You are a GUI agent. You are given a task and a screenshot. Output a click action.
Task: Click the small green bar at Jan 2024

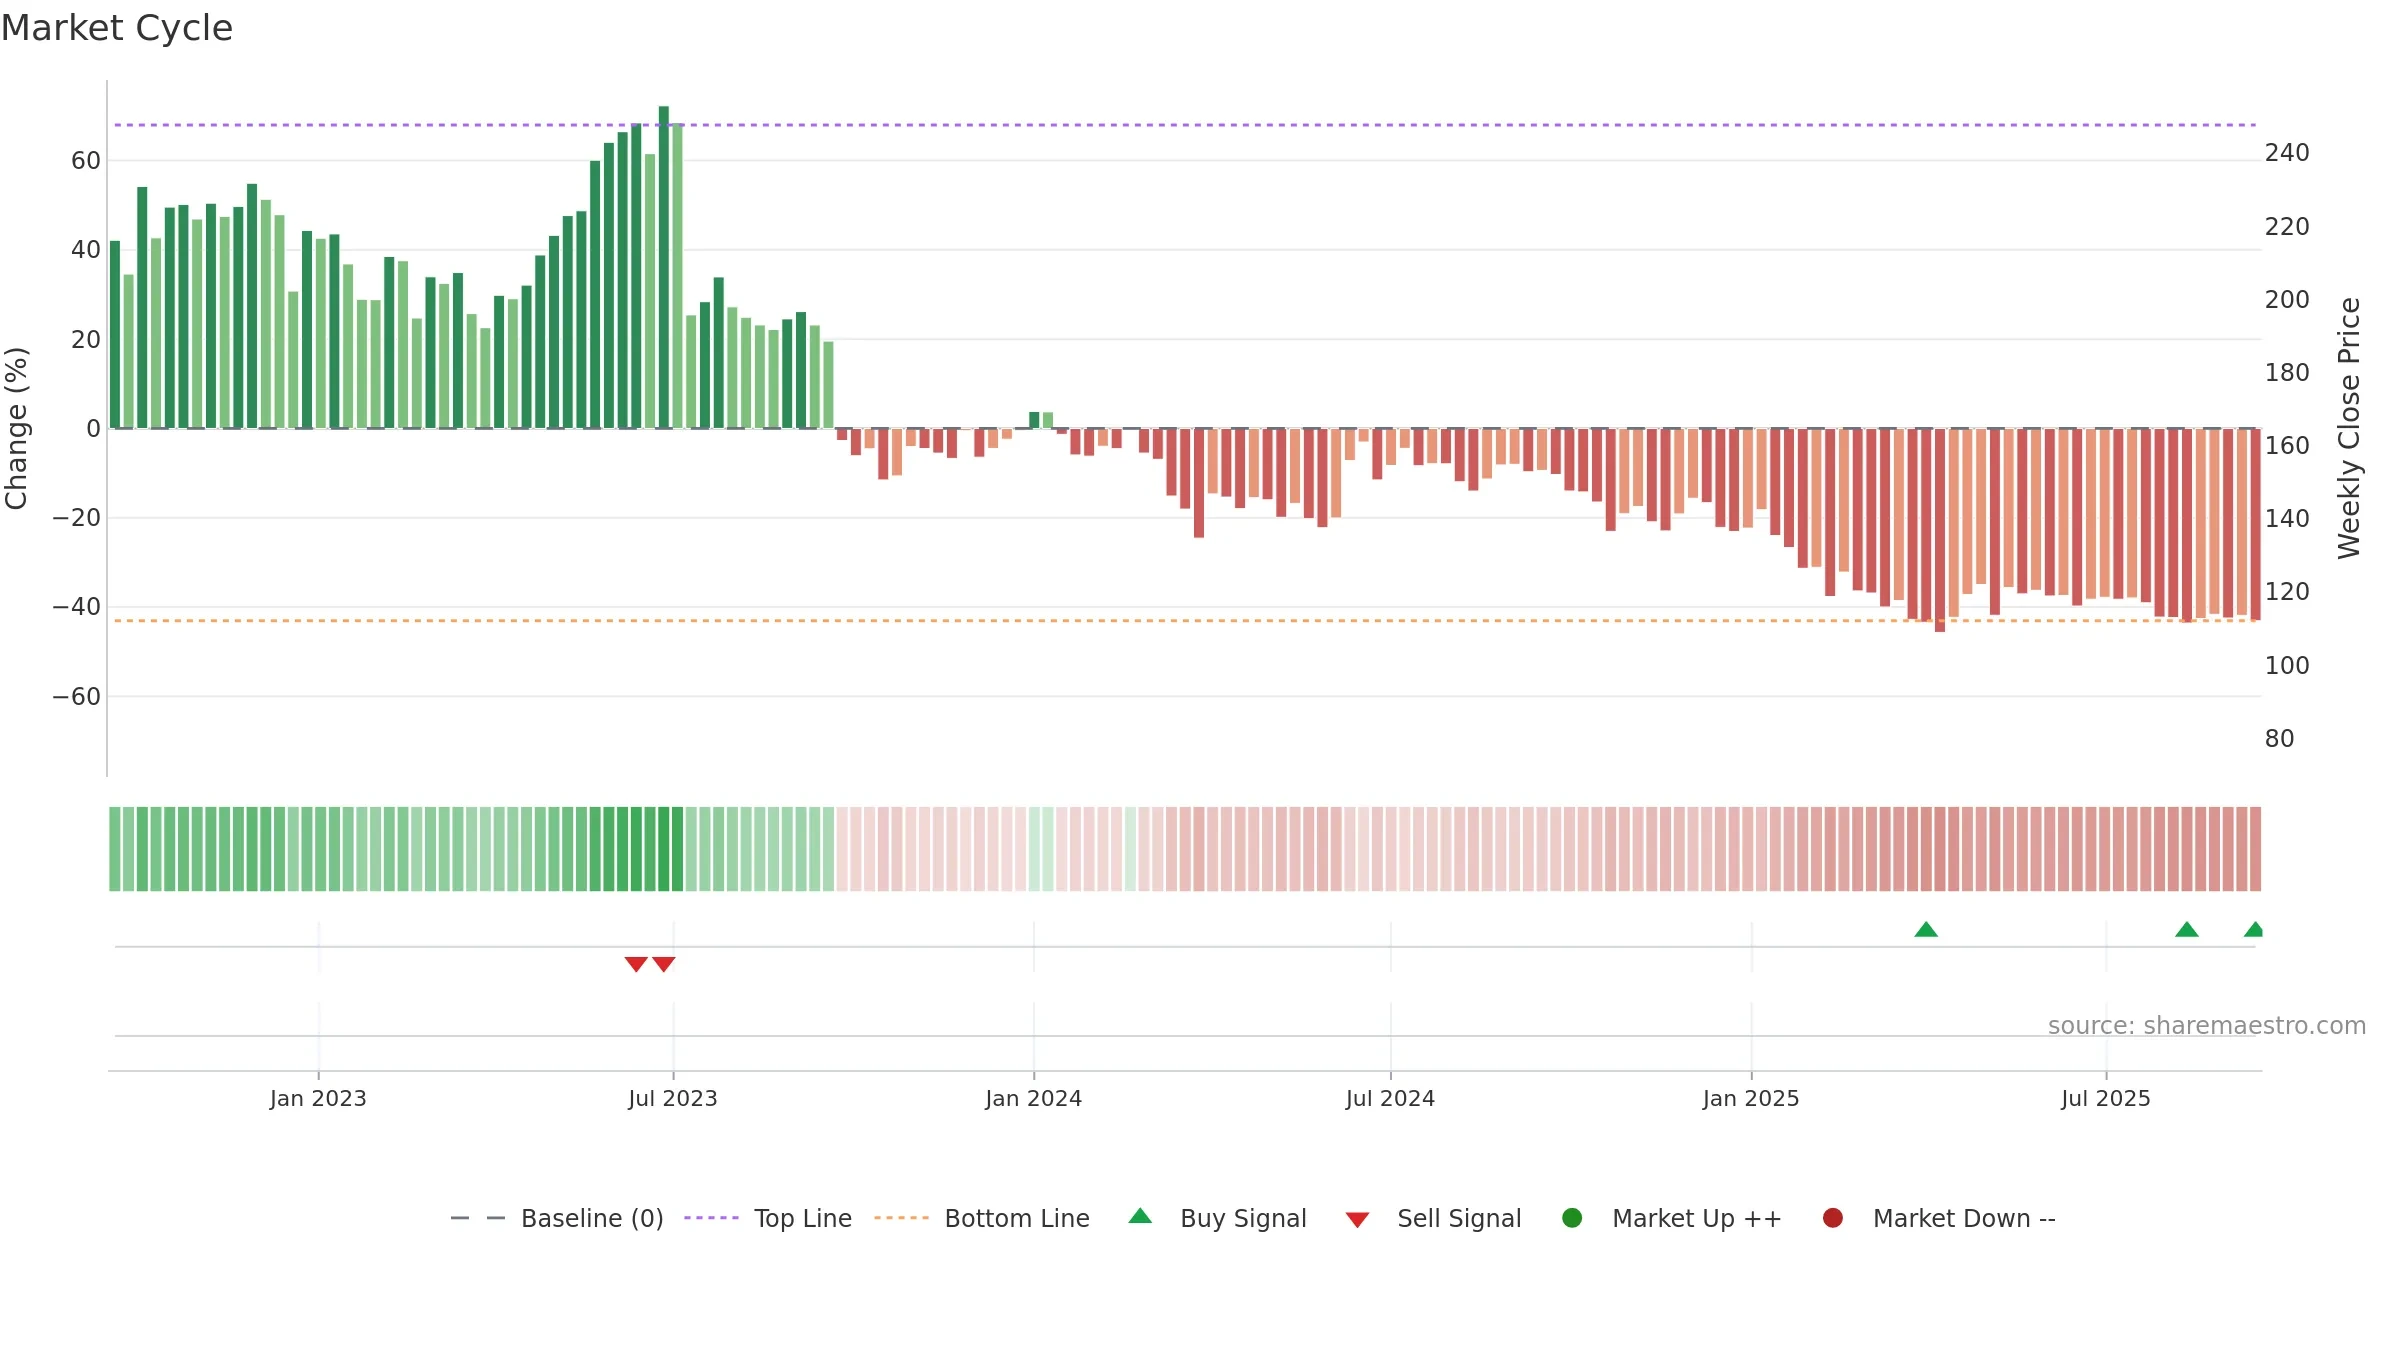[1034, 420]
